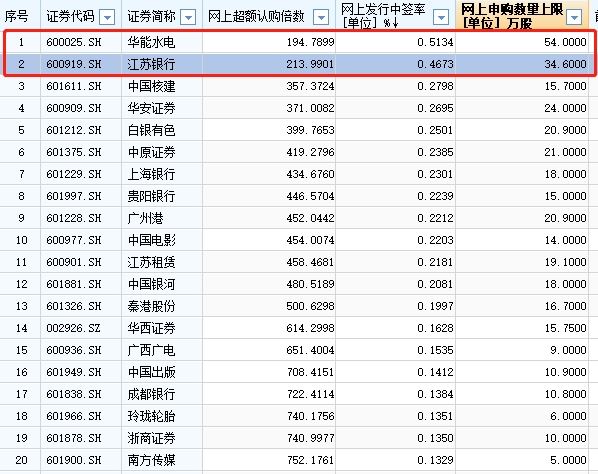Click code cell 600977.SH
598x474 pixels.
click(74, 240)
